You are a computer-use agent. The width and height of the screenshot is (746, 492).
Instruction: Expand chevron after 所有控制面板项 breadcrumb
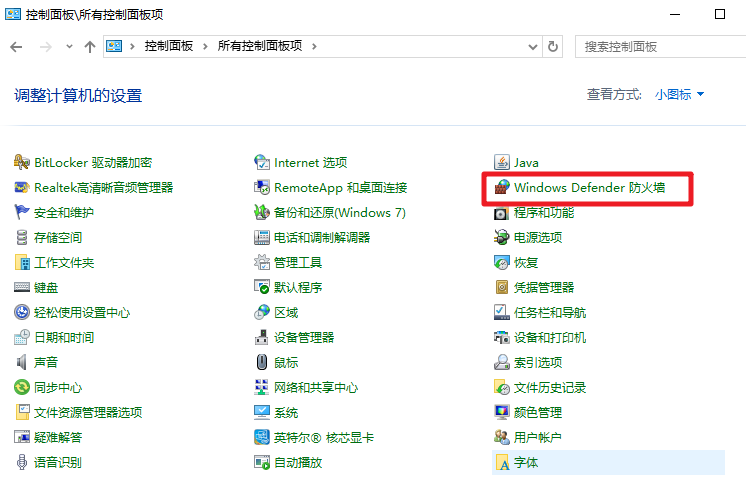314,47
